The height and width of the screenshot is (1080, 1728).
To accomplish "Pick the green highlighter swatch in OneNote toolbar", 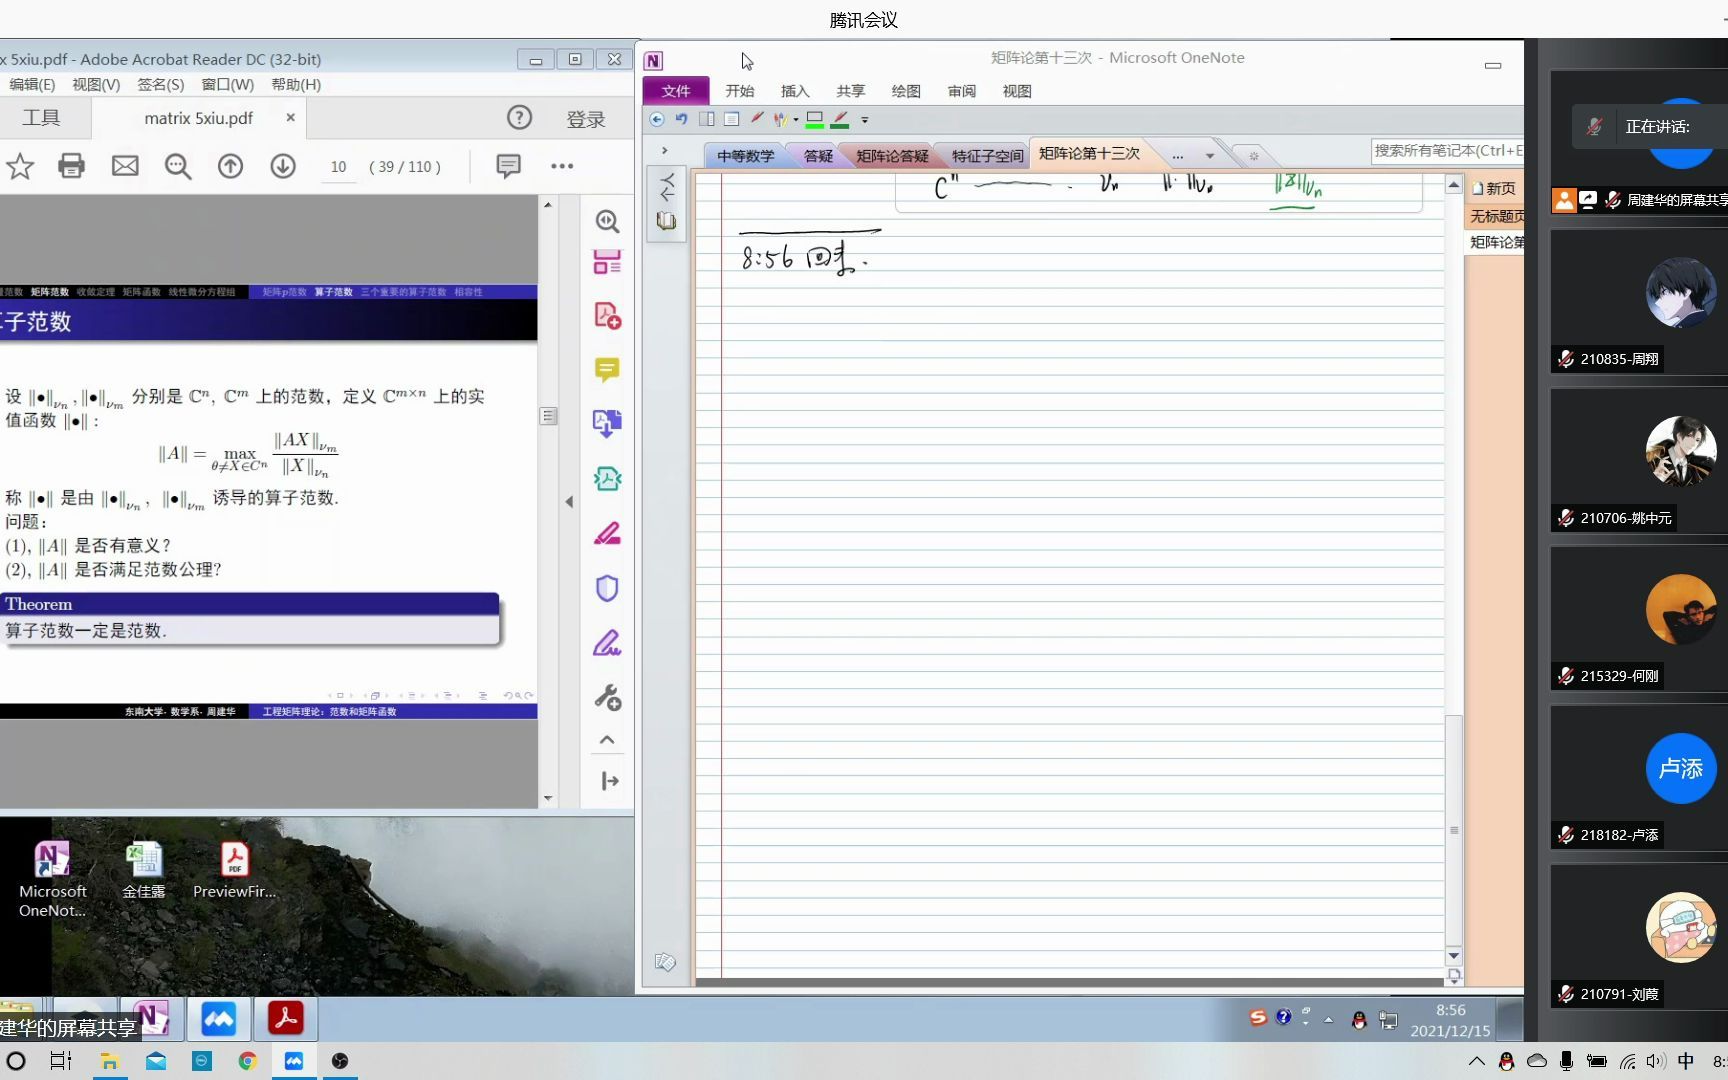I will click(x=815, y=120).
